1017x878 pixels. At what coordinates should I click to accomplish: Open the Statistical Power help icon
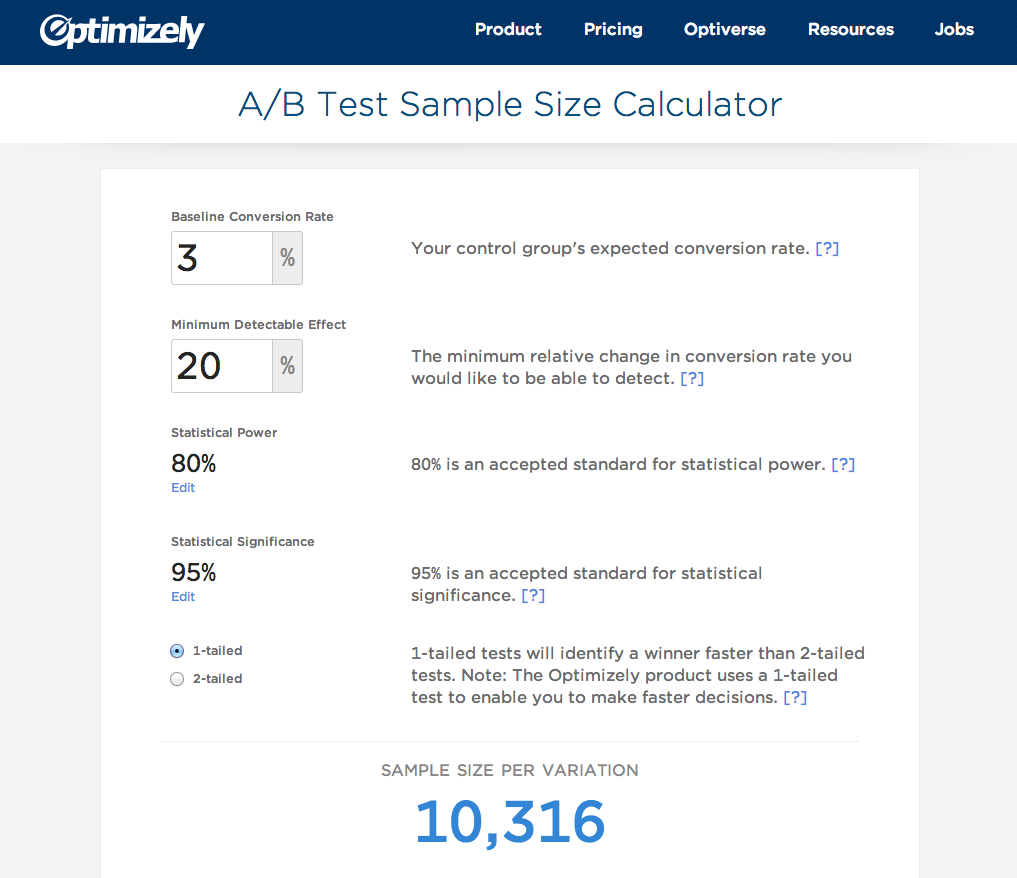(843, 464)
